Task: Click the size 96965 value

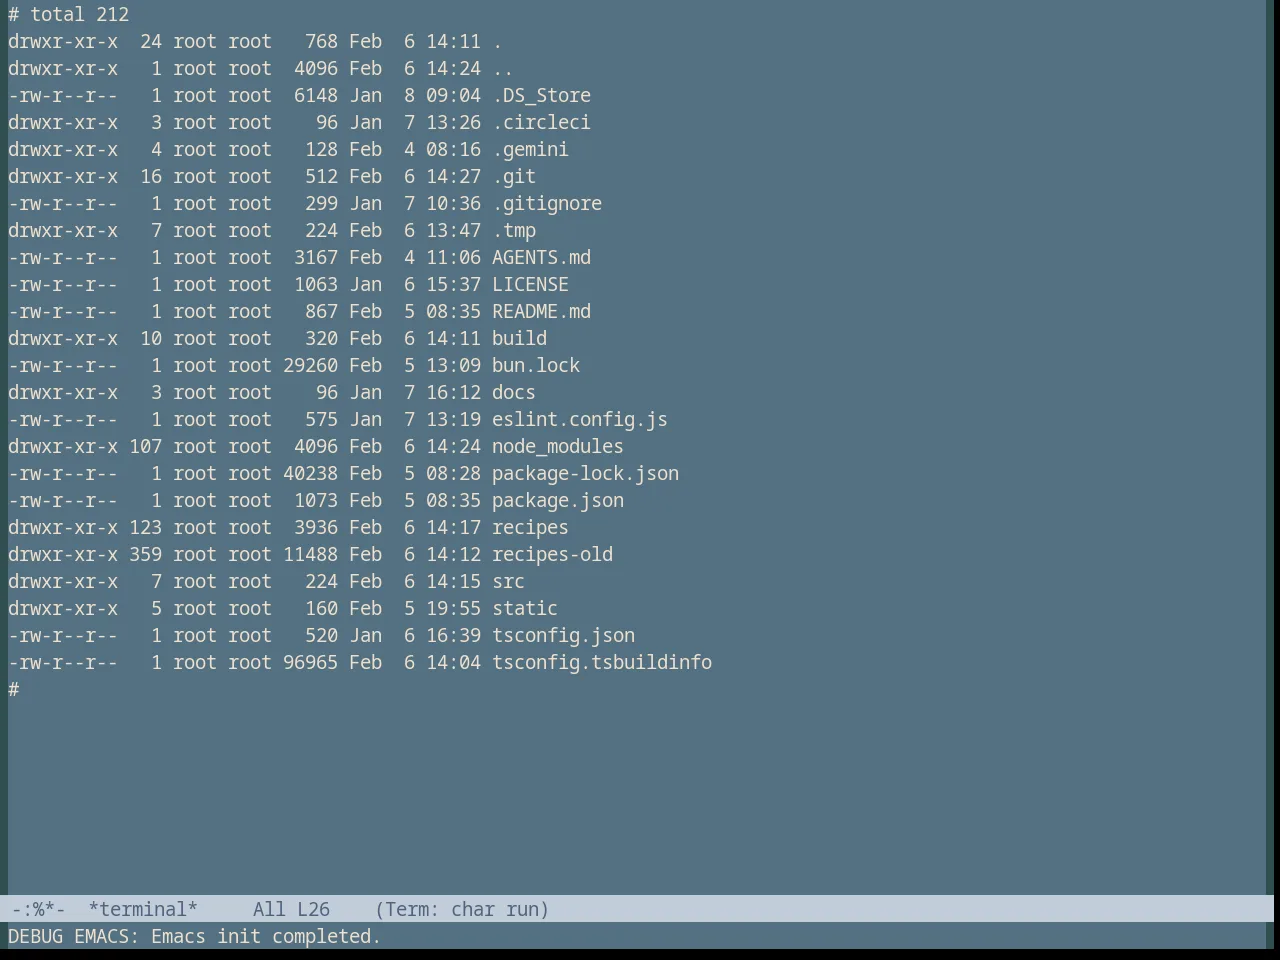Action: tap(310, 663)
